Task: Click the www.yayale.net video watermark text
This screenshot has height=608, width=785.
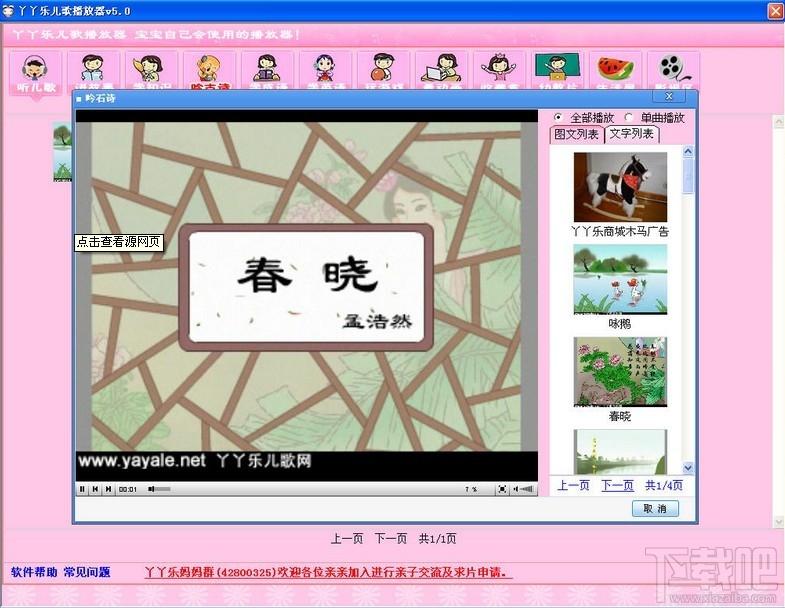Action: [x=142, y=461]
